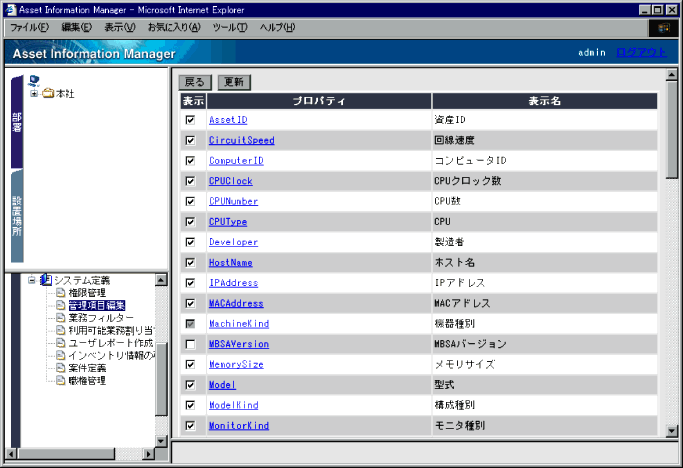
Task: Click the メモリサイズ display name cell
Action: [544, 364]
